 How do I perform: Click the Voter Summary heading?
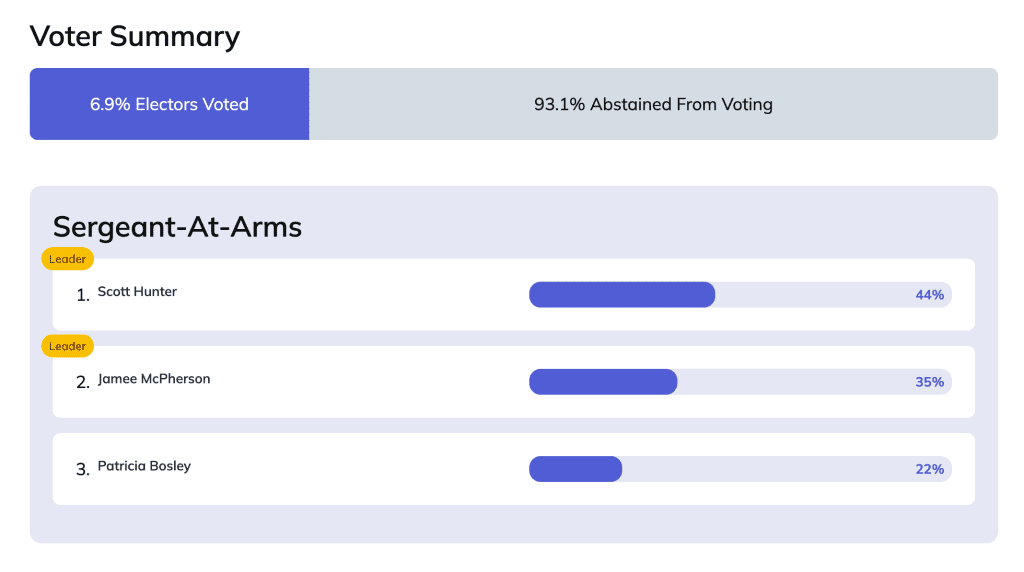pyautogui.click(x=135, y=37)
